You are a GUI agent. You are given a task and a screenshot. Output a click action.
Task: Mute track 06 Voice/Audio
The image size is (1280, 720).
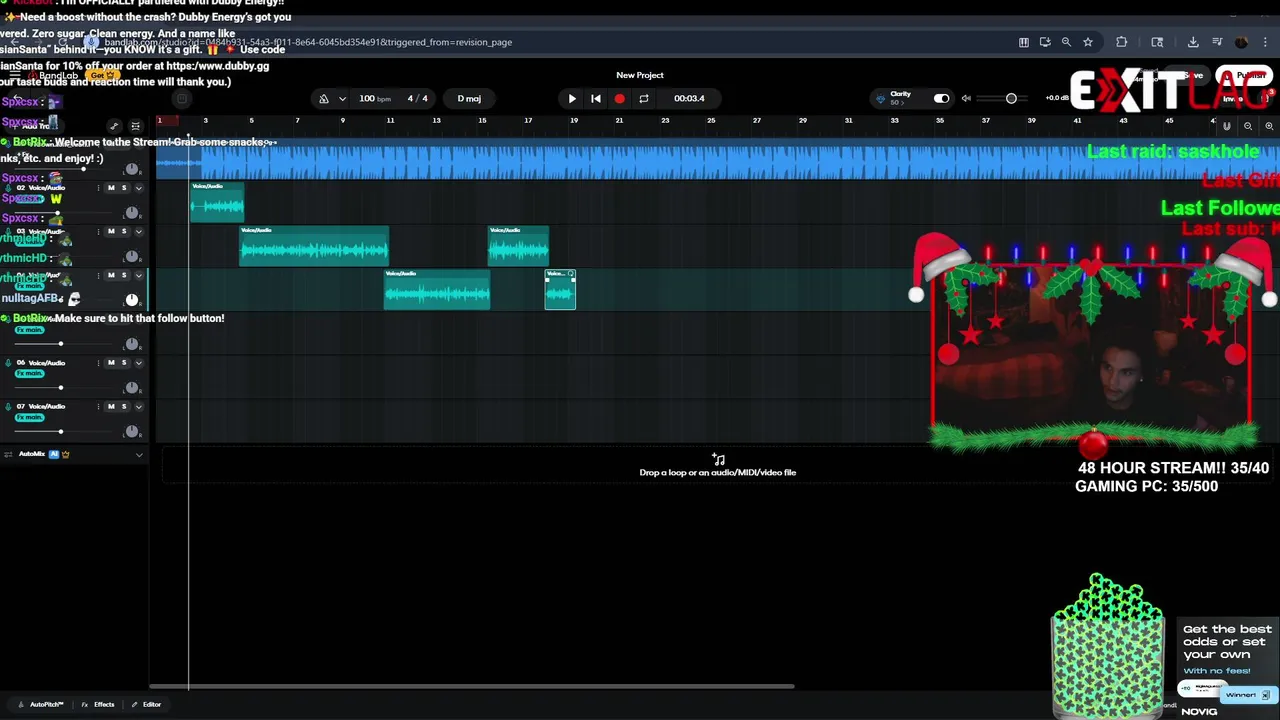tap(111, 362)
